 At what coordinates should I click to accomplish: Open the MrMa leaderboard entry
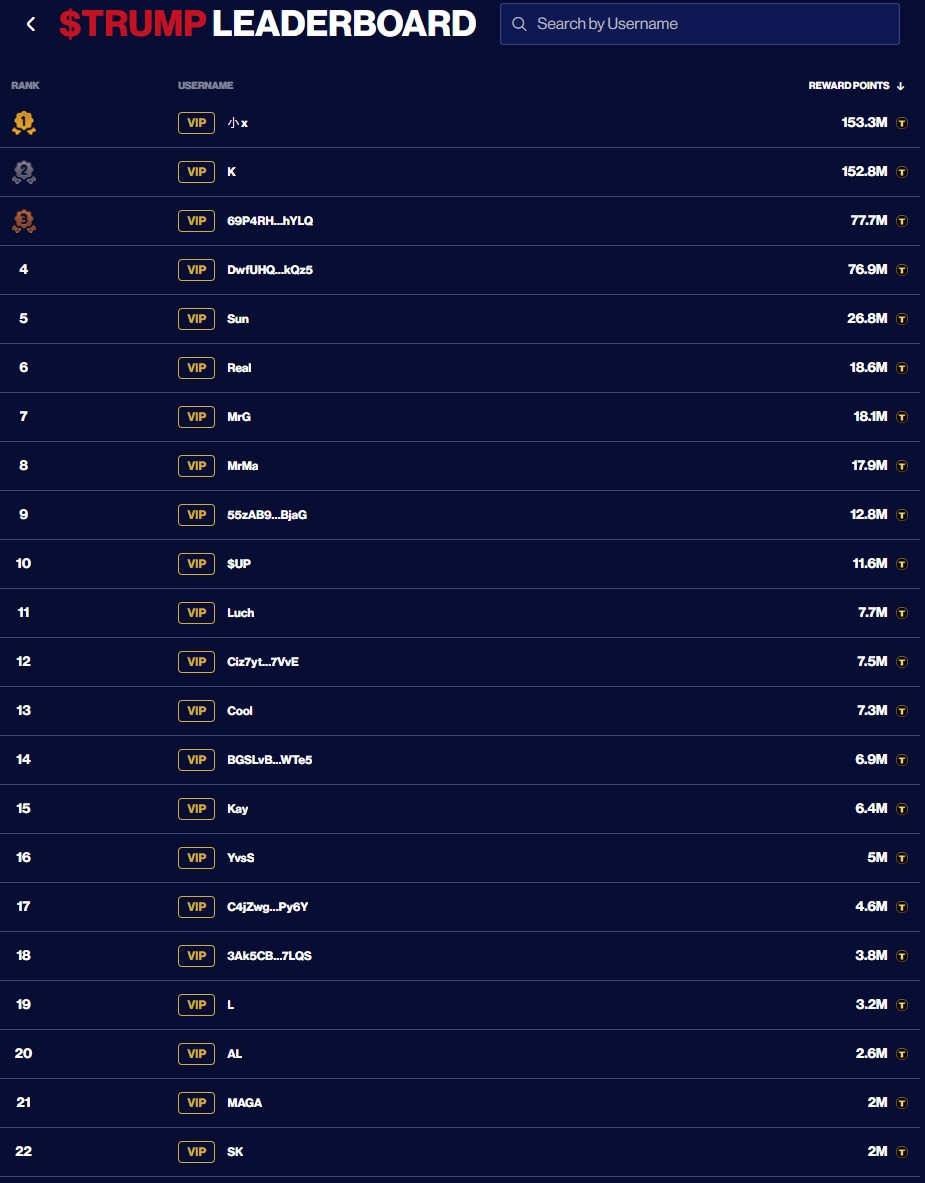point(243,466)
